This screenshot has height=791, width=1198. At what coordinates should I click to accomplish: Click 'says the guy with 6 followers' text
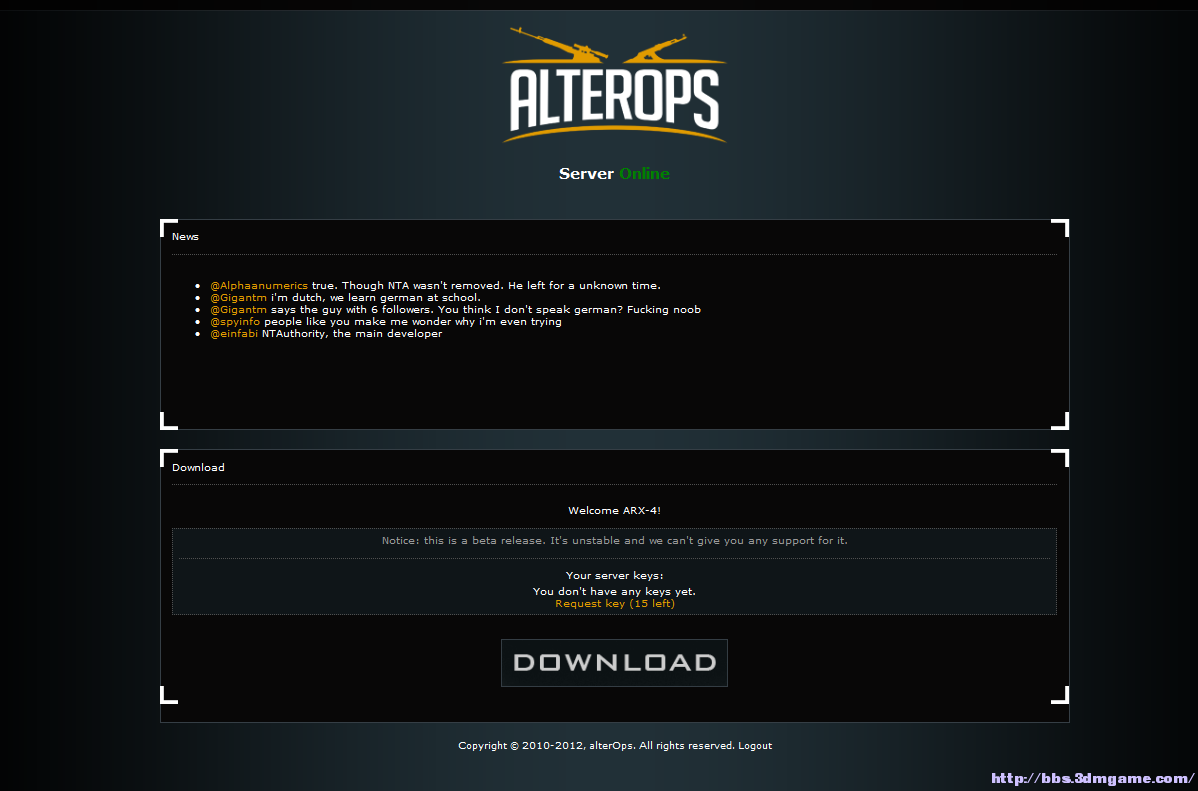click(486, 310)
